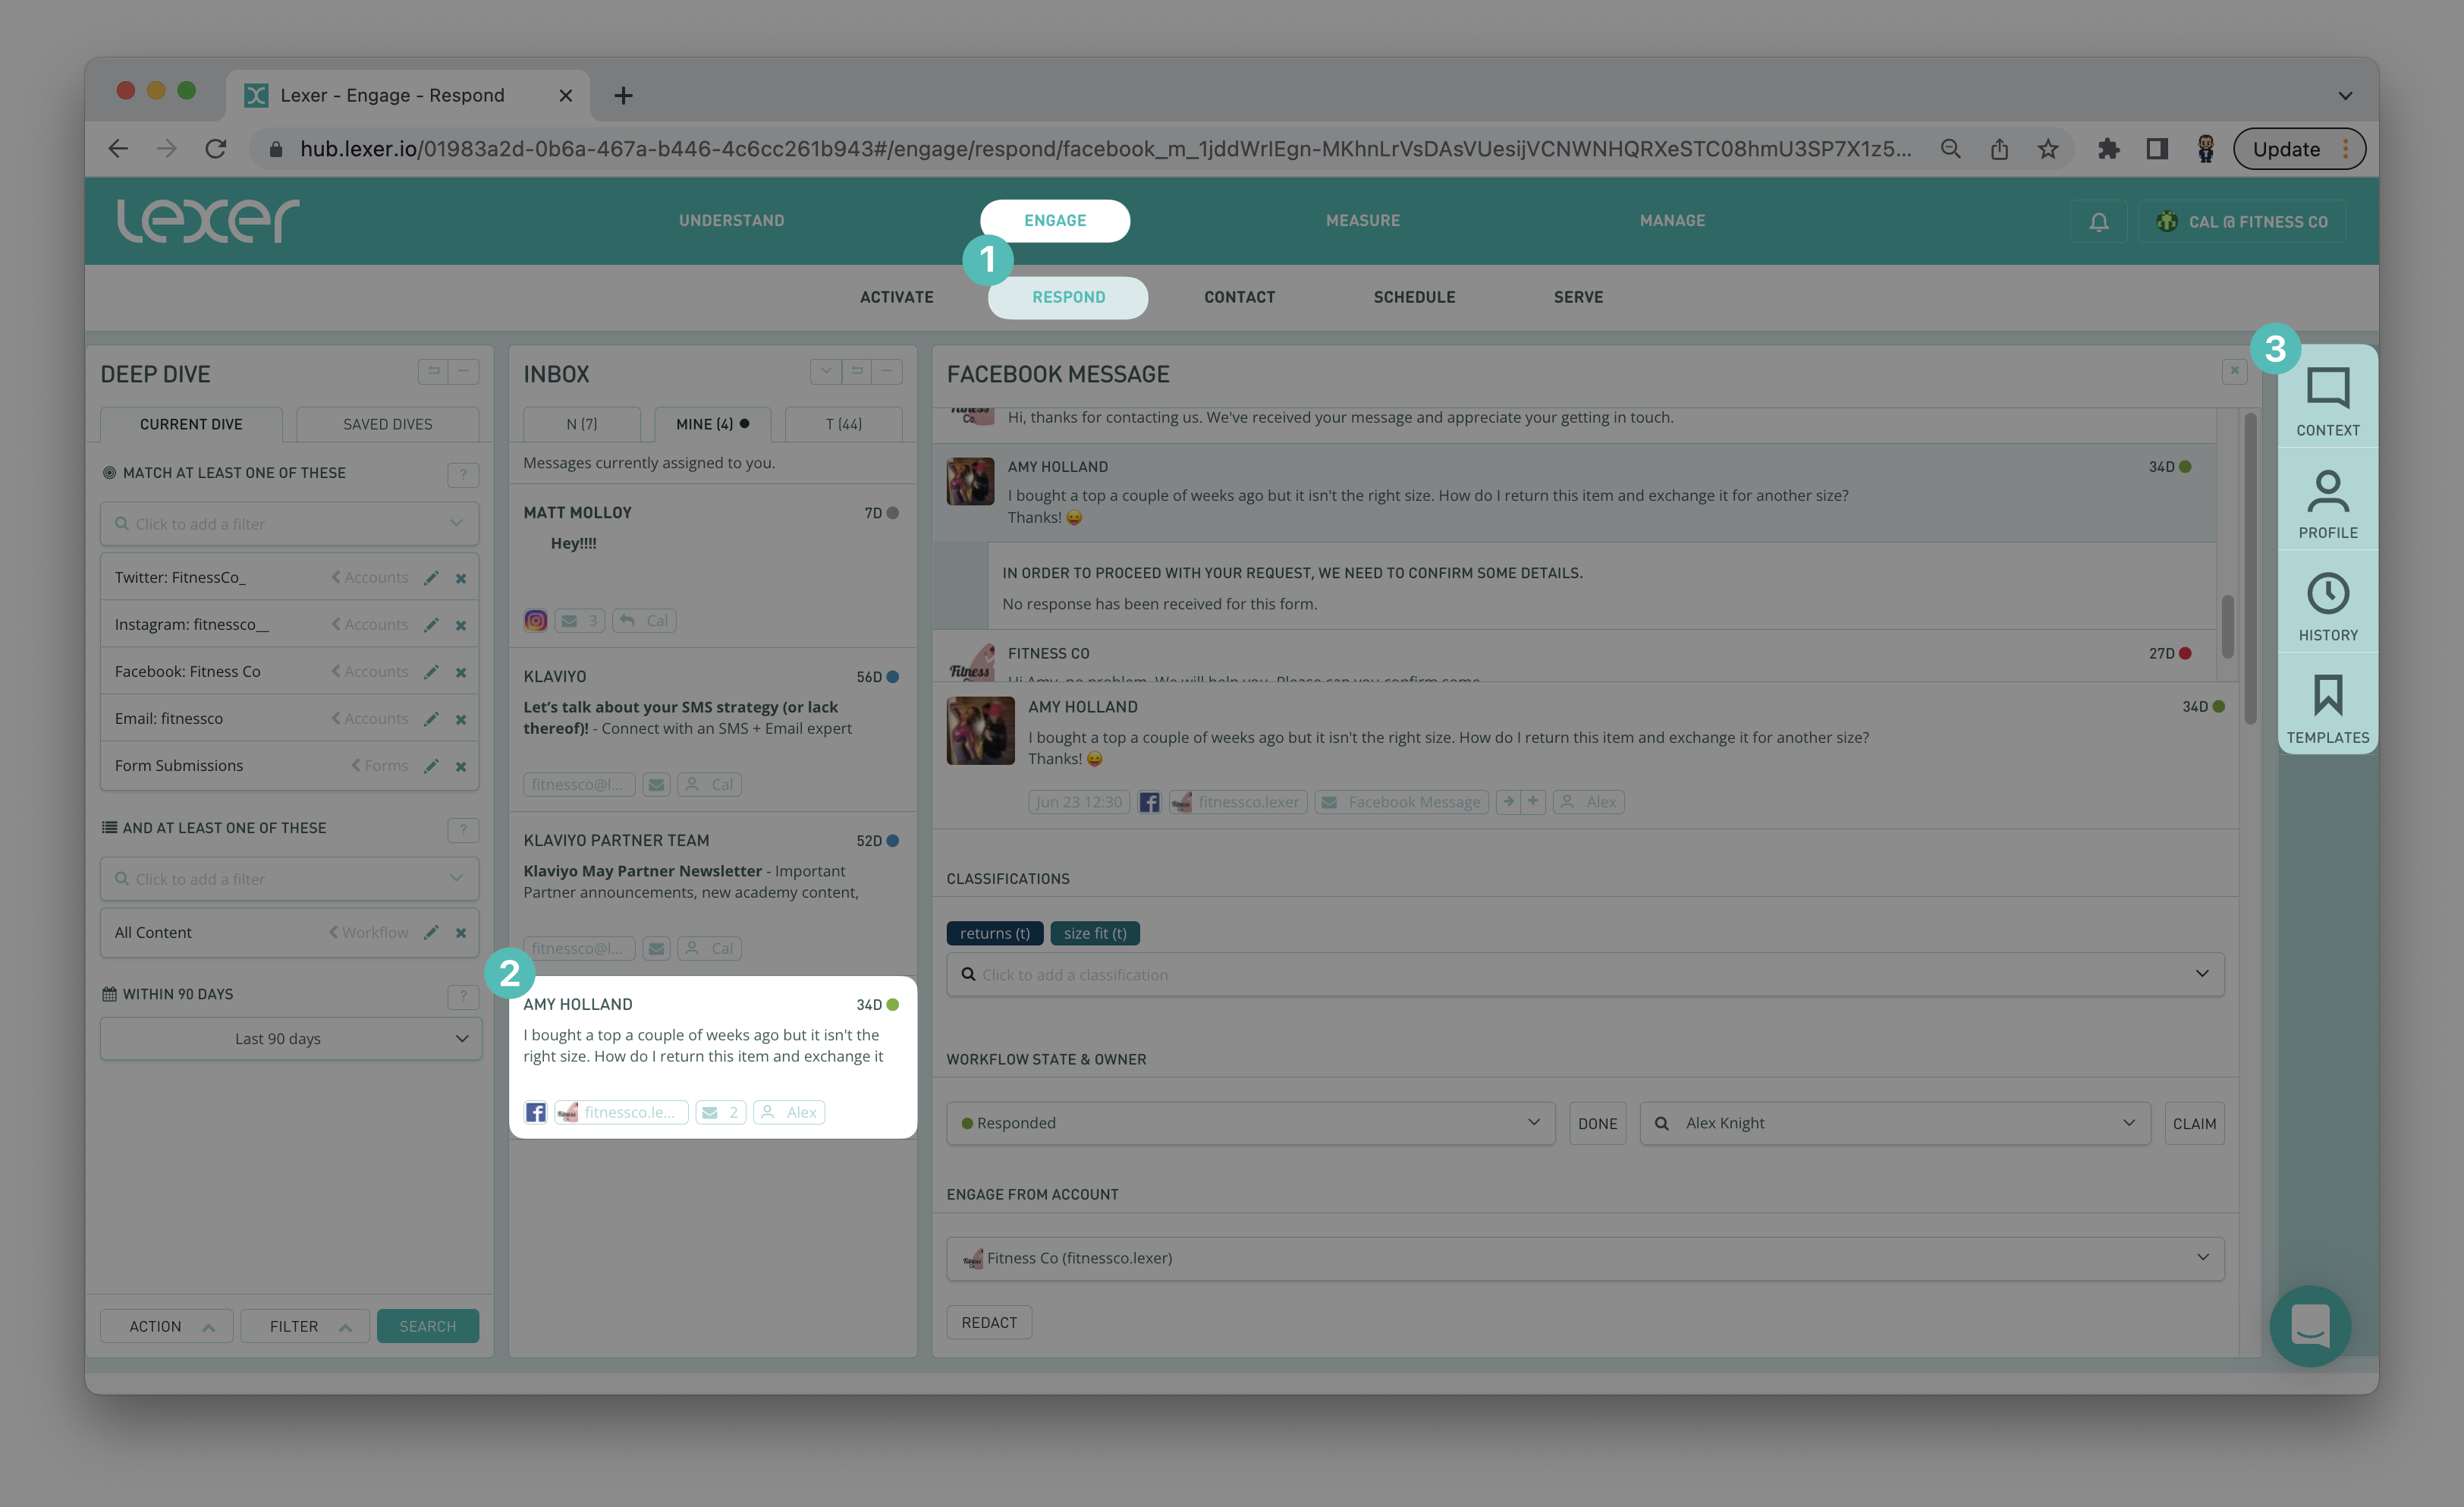
Task: Switch to the Saved Dives tab
Action: click(387, 424)
